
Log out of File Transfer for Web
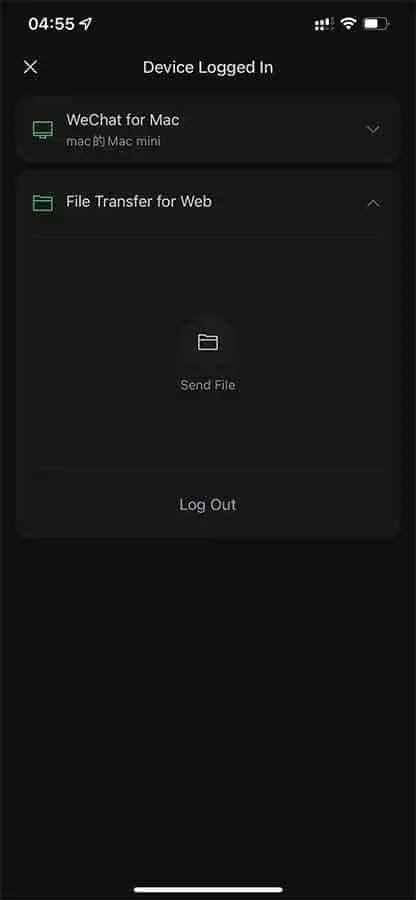pos(208,505)
